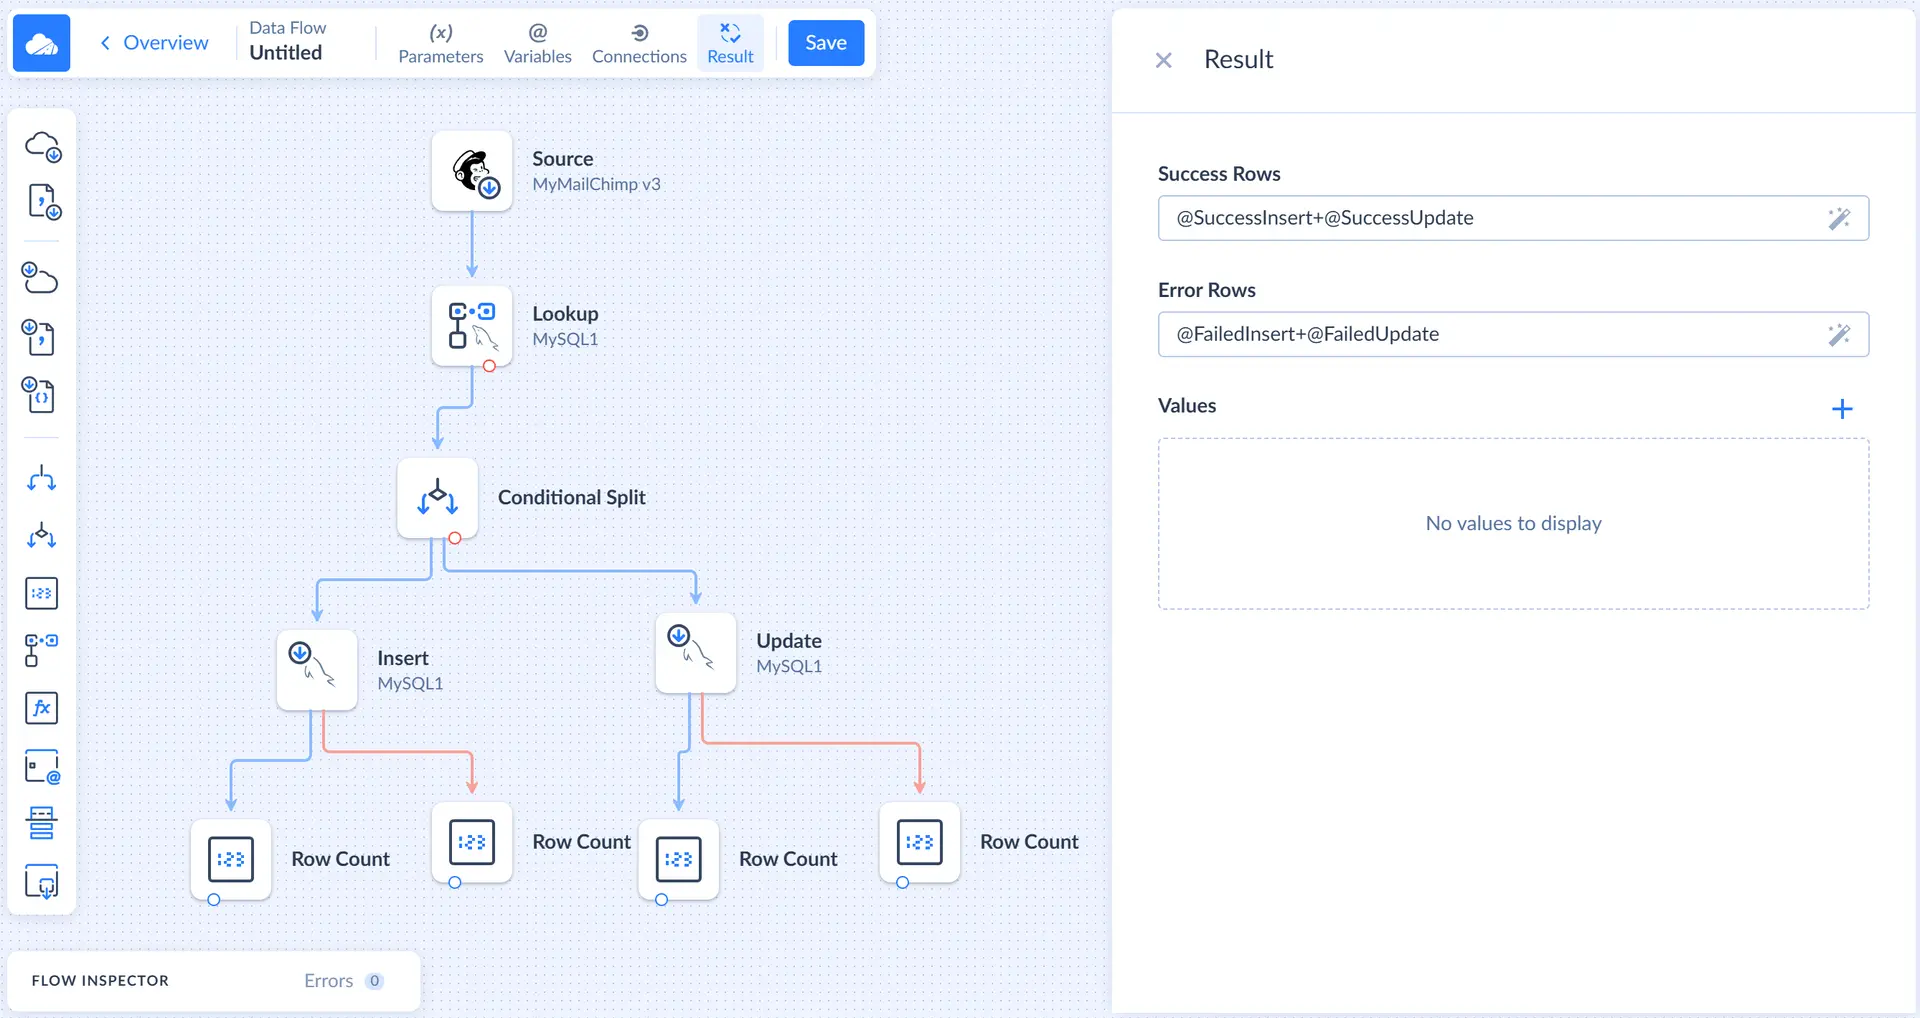Select the cloud Target component in sidebar
1920x1018 pixels.
click(x=42, y=278)
